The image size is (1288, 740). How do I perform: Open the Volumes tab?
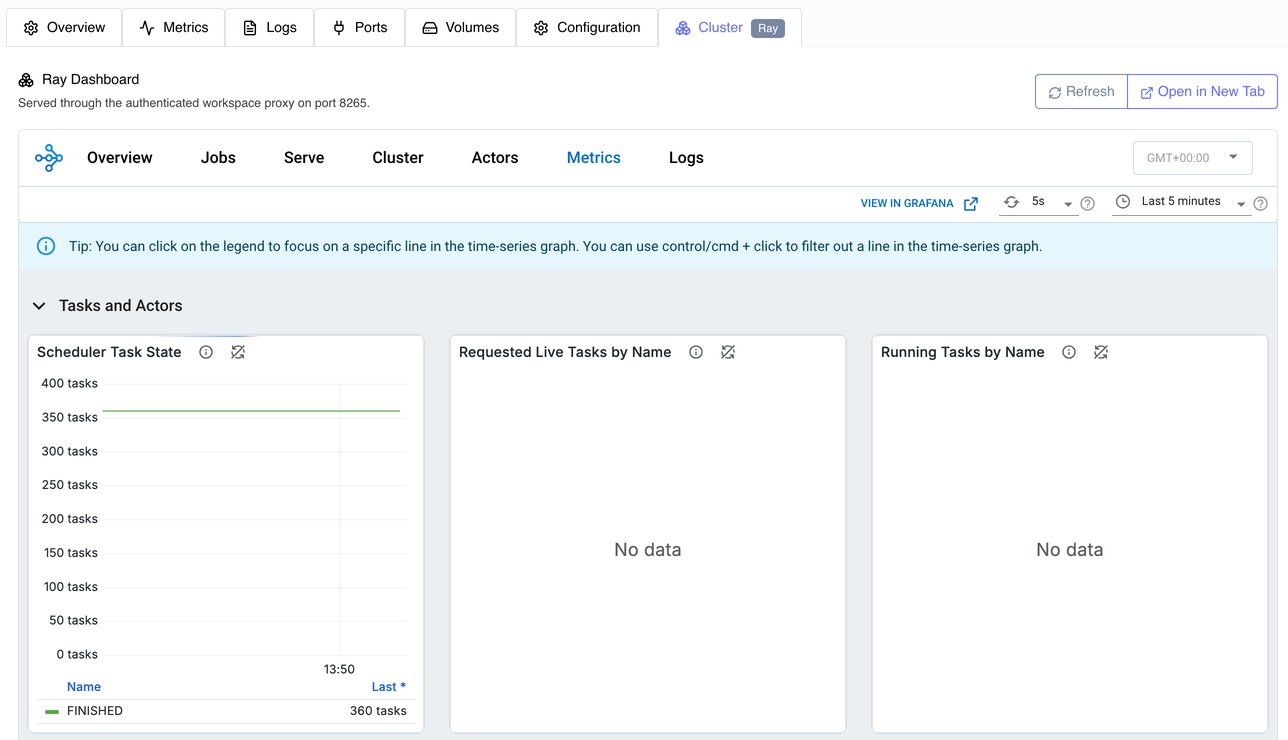460,28
